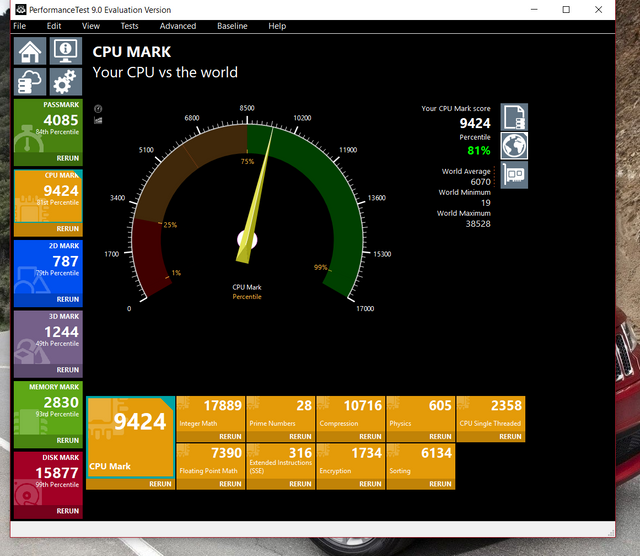
Task: Click the window resize grip
Action: 611,533
